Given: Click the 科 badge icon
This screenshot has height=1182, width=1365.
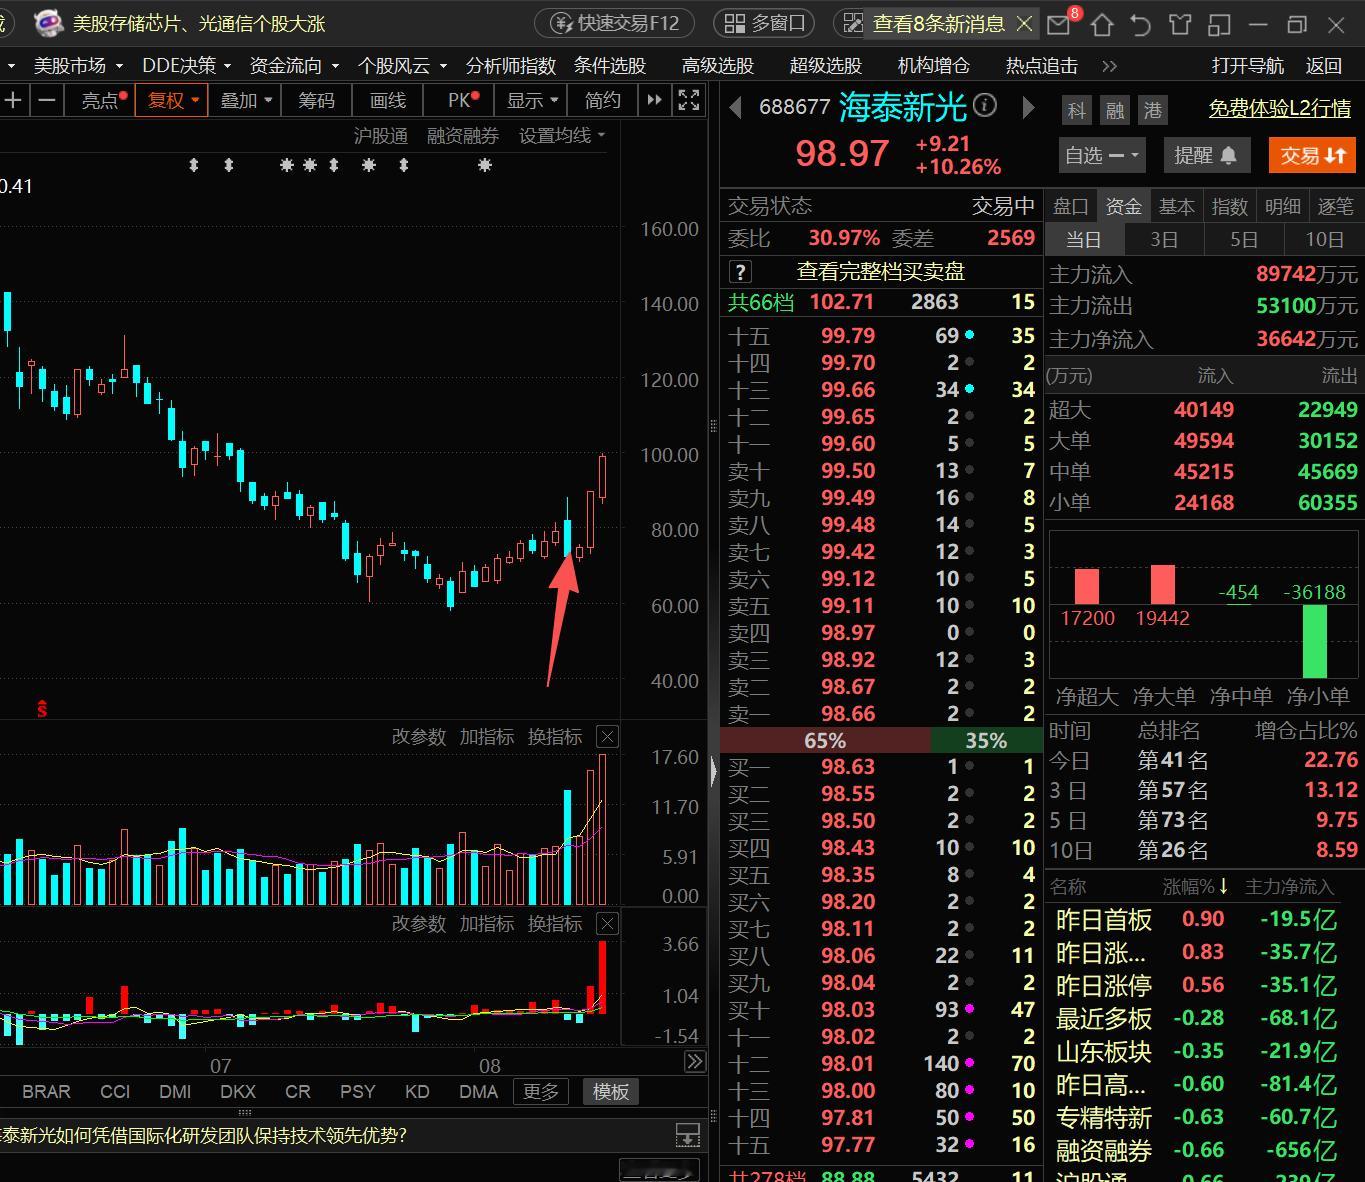Looking at the screenshot, I should click(1076, 110).
